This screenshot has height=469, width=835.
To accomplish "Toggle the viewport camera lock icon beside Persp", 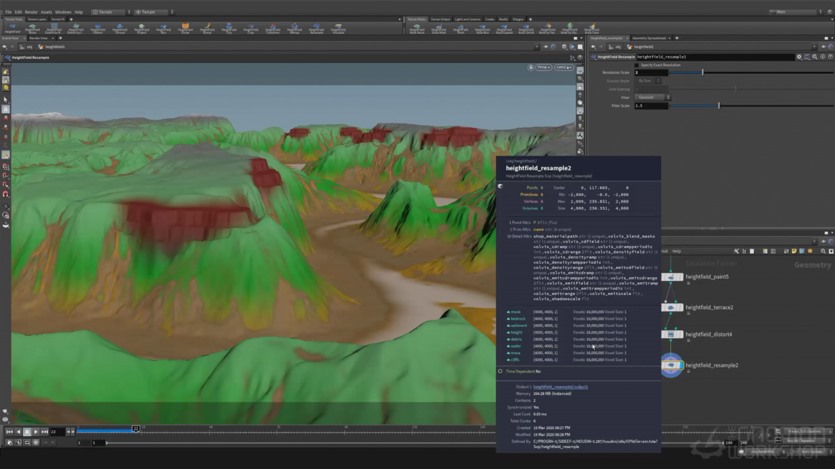I will [530, 68].
